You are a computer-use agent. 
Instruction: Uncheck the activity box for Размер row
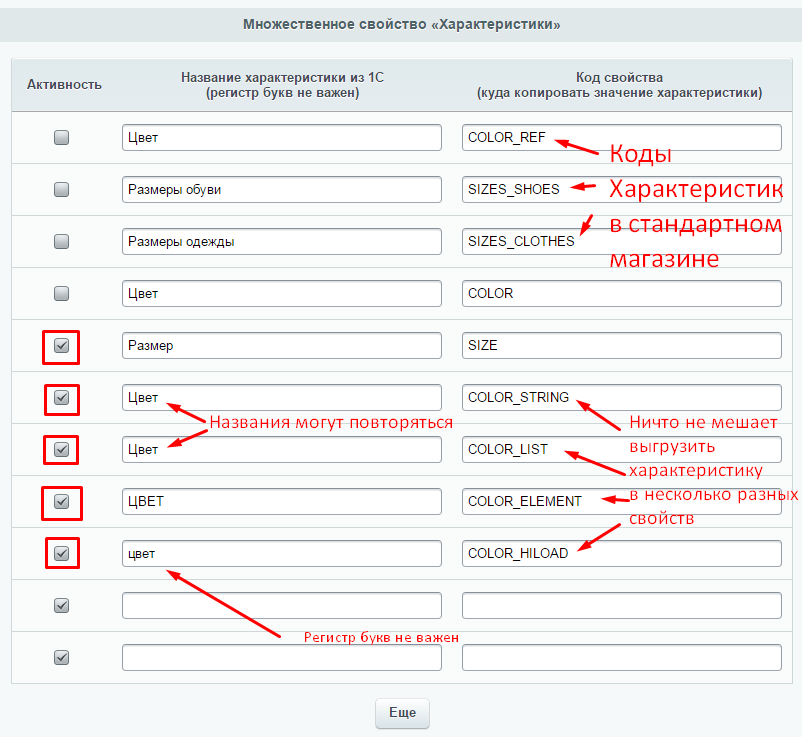(61, 346)
